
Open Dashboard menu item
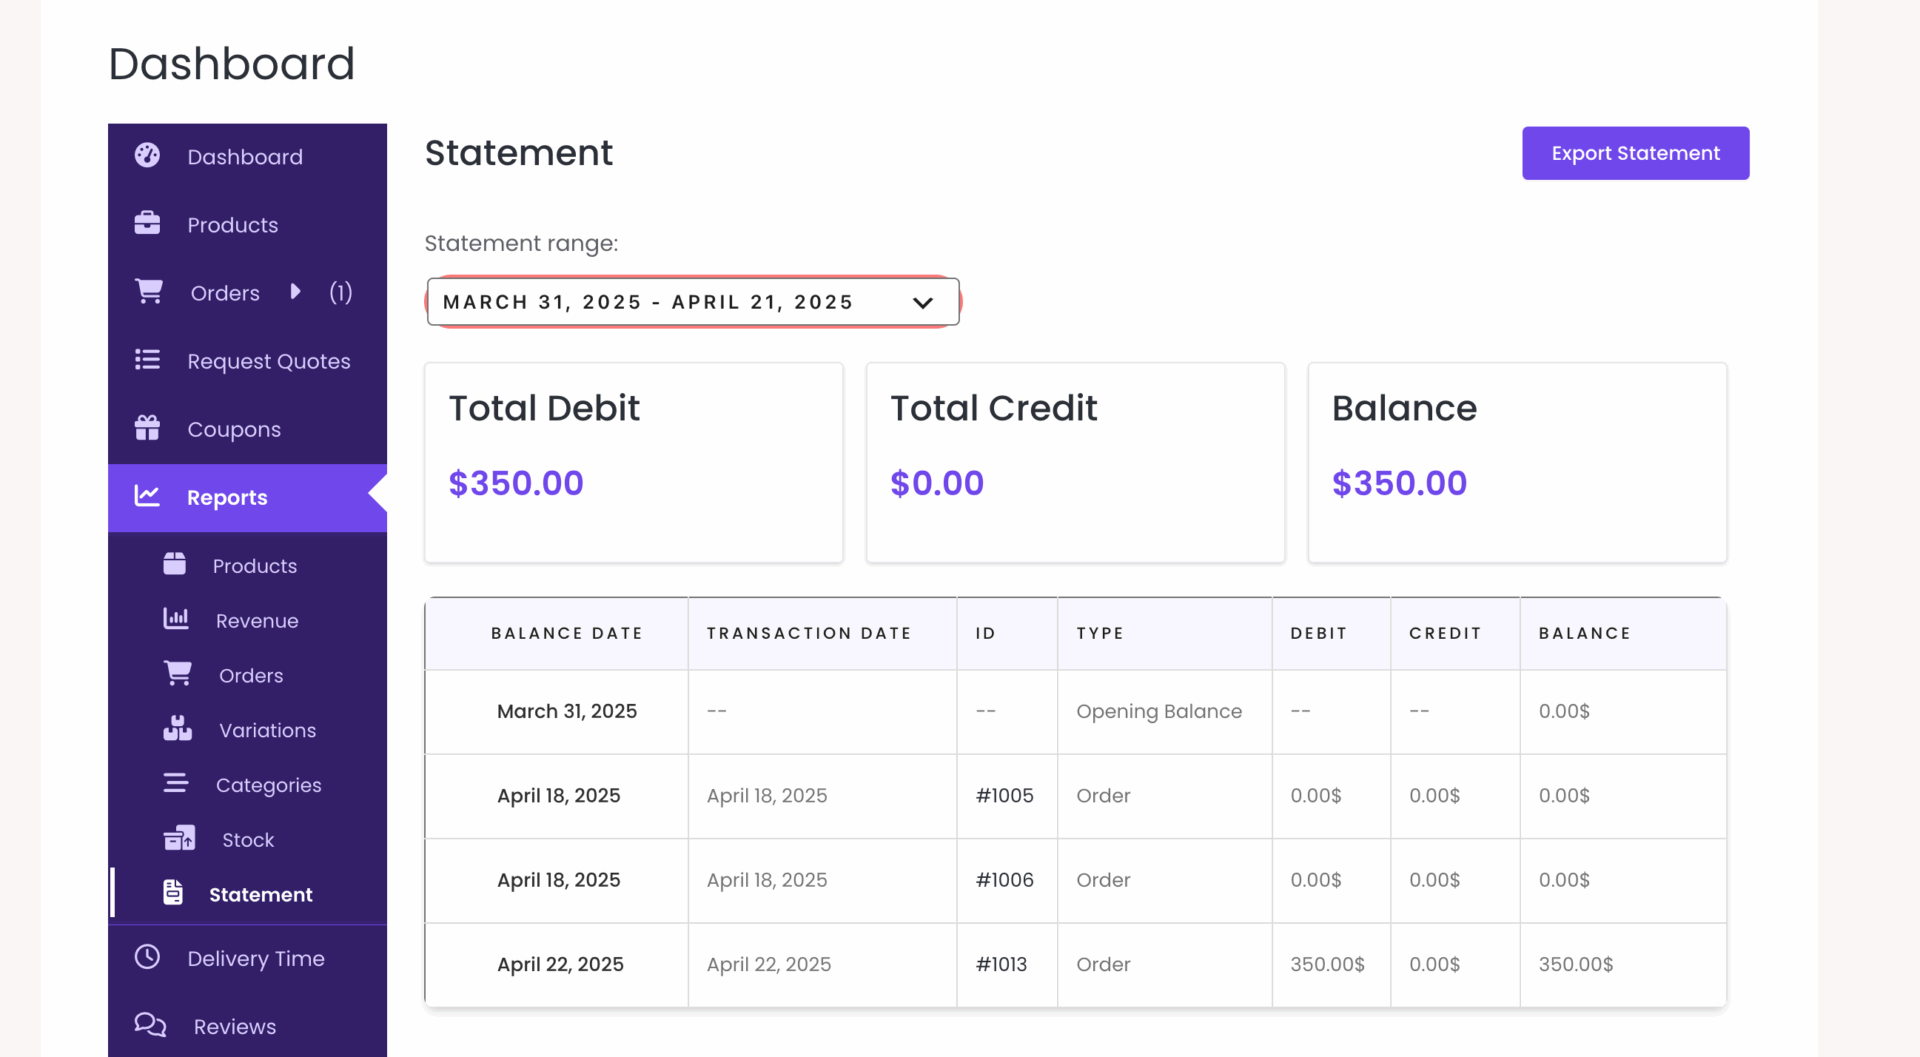[x=247, y=157]
